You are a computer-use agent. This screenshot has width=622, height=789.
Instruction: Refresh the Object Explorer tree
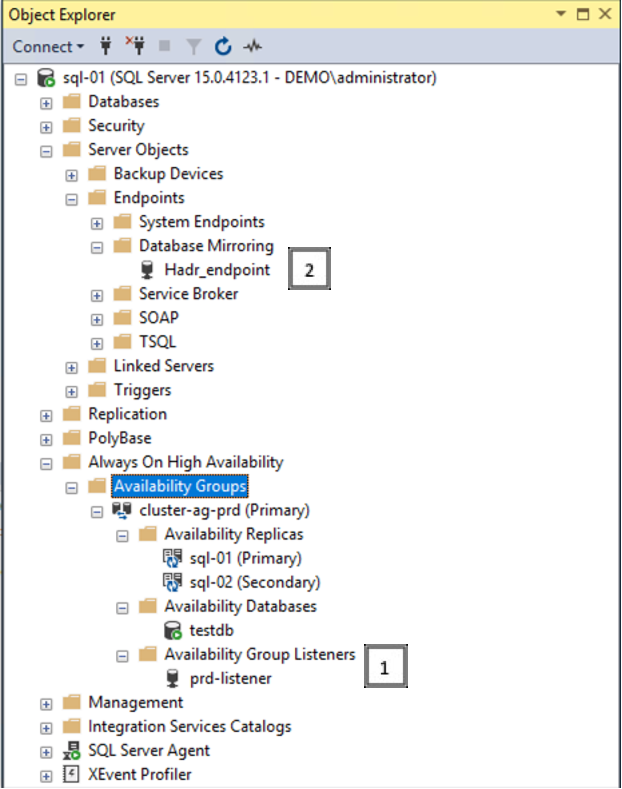(x=223, y=46)
